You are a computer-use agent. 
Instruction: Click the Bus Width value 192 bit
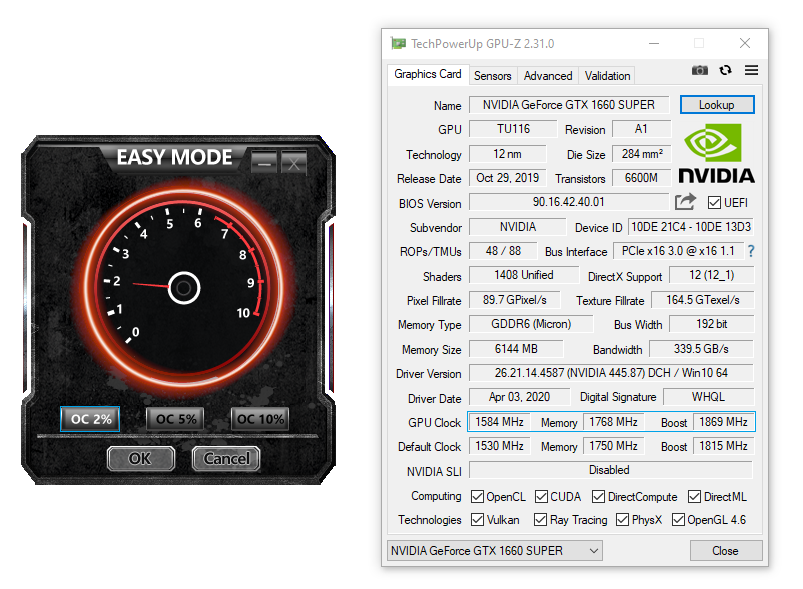pos(712,324)
